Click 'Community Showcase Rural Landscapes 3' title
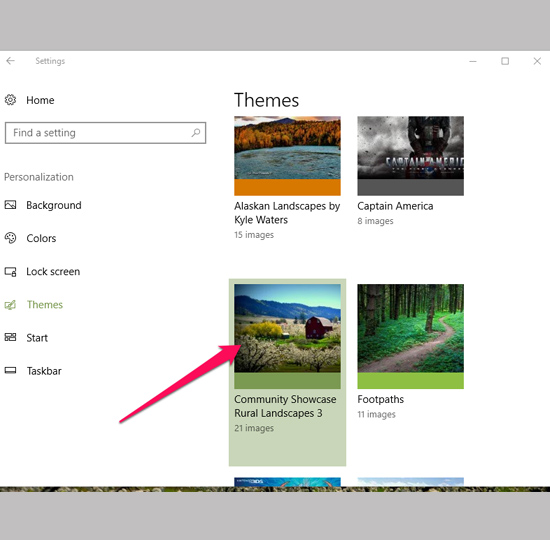Screen dimensions: 550x540 click(x=285, y=406)
